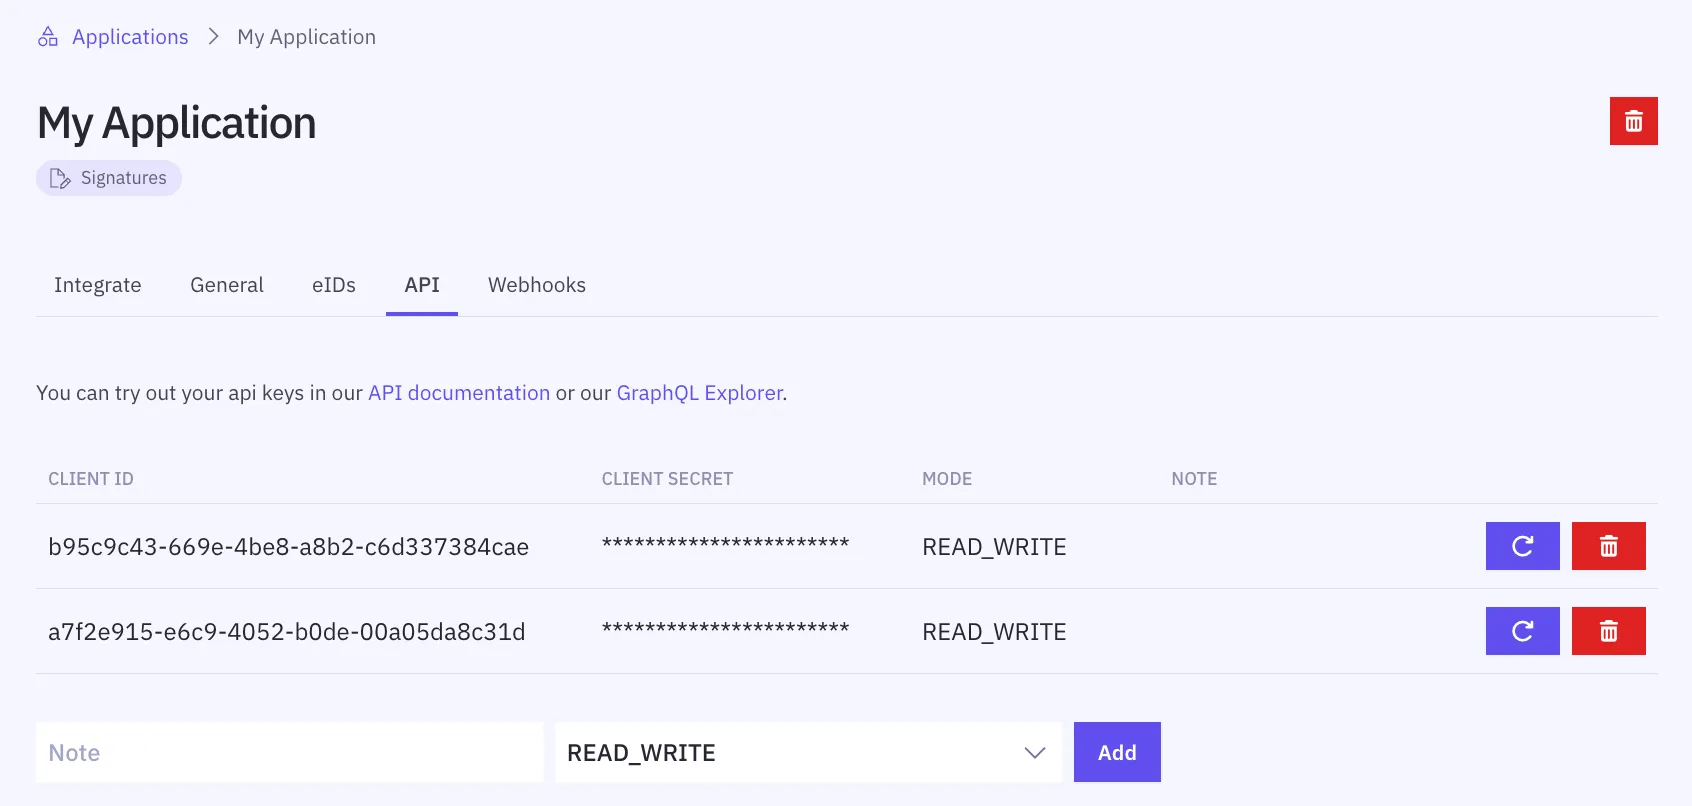1692x806 pixels.
Task: Switch to the Integrate tab
Action: click(x=98, y=285)
